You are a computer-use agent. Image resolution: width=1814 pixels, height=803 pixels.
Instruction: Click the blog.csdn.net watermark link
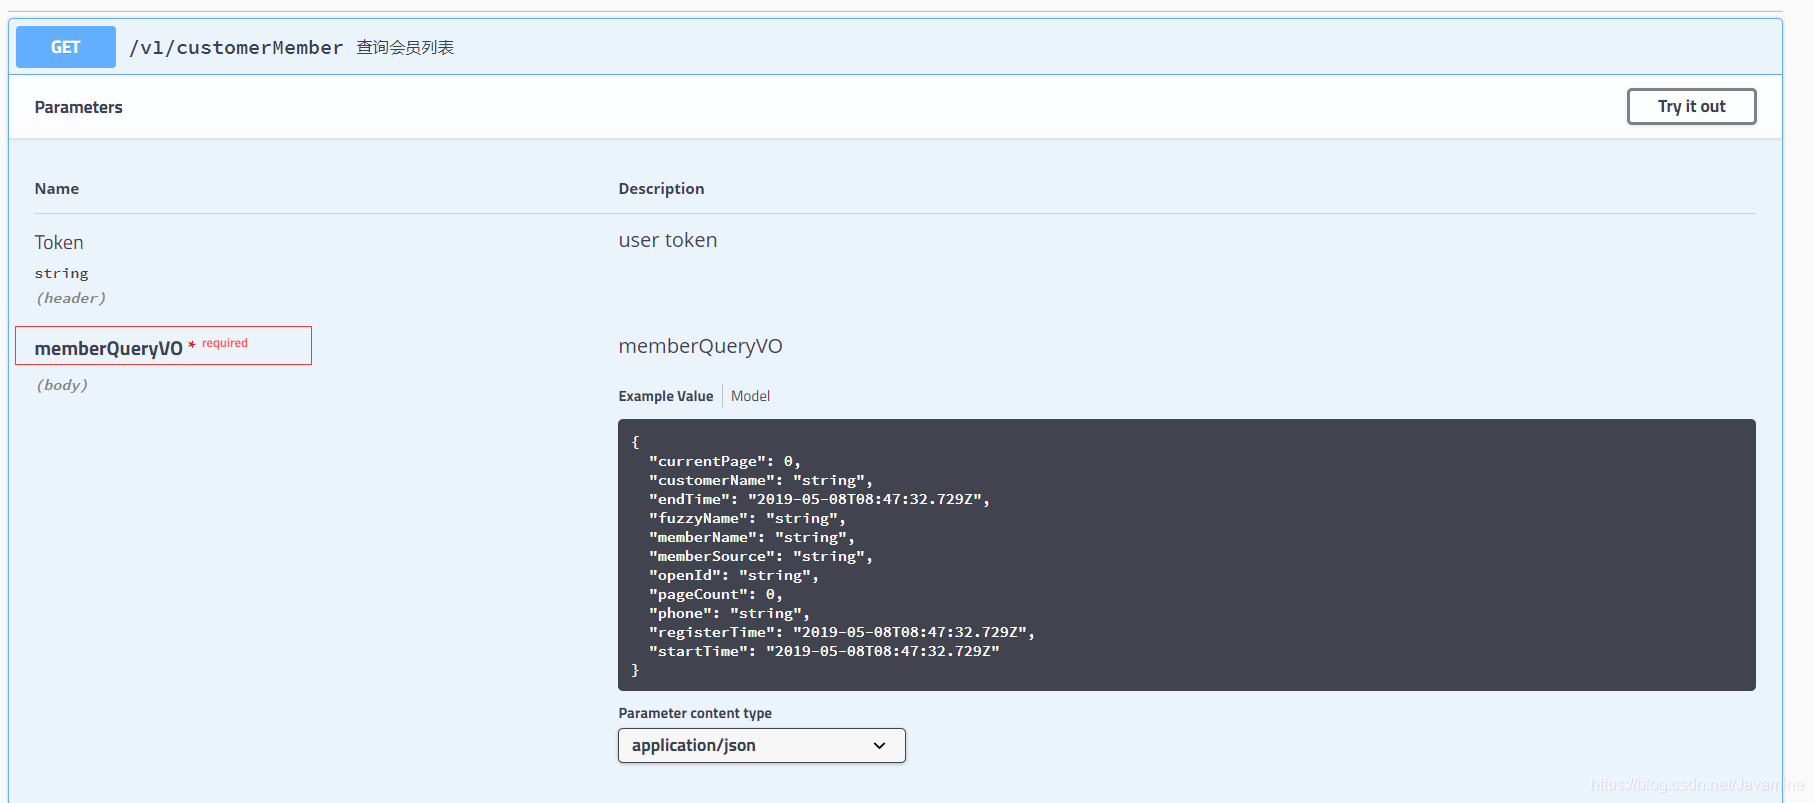tap(1697, 785)
